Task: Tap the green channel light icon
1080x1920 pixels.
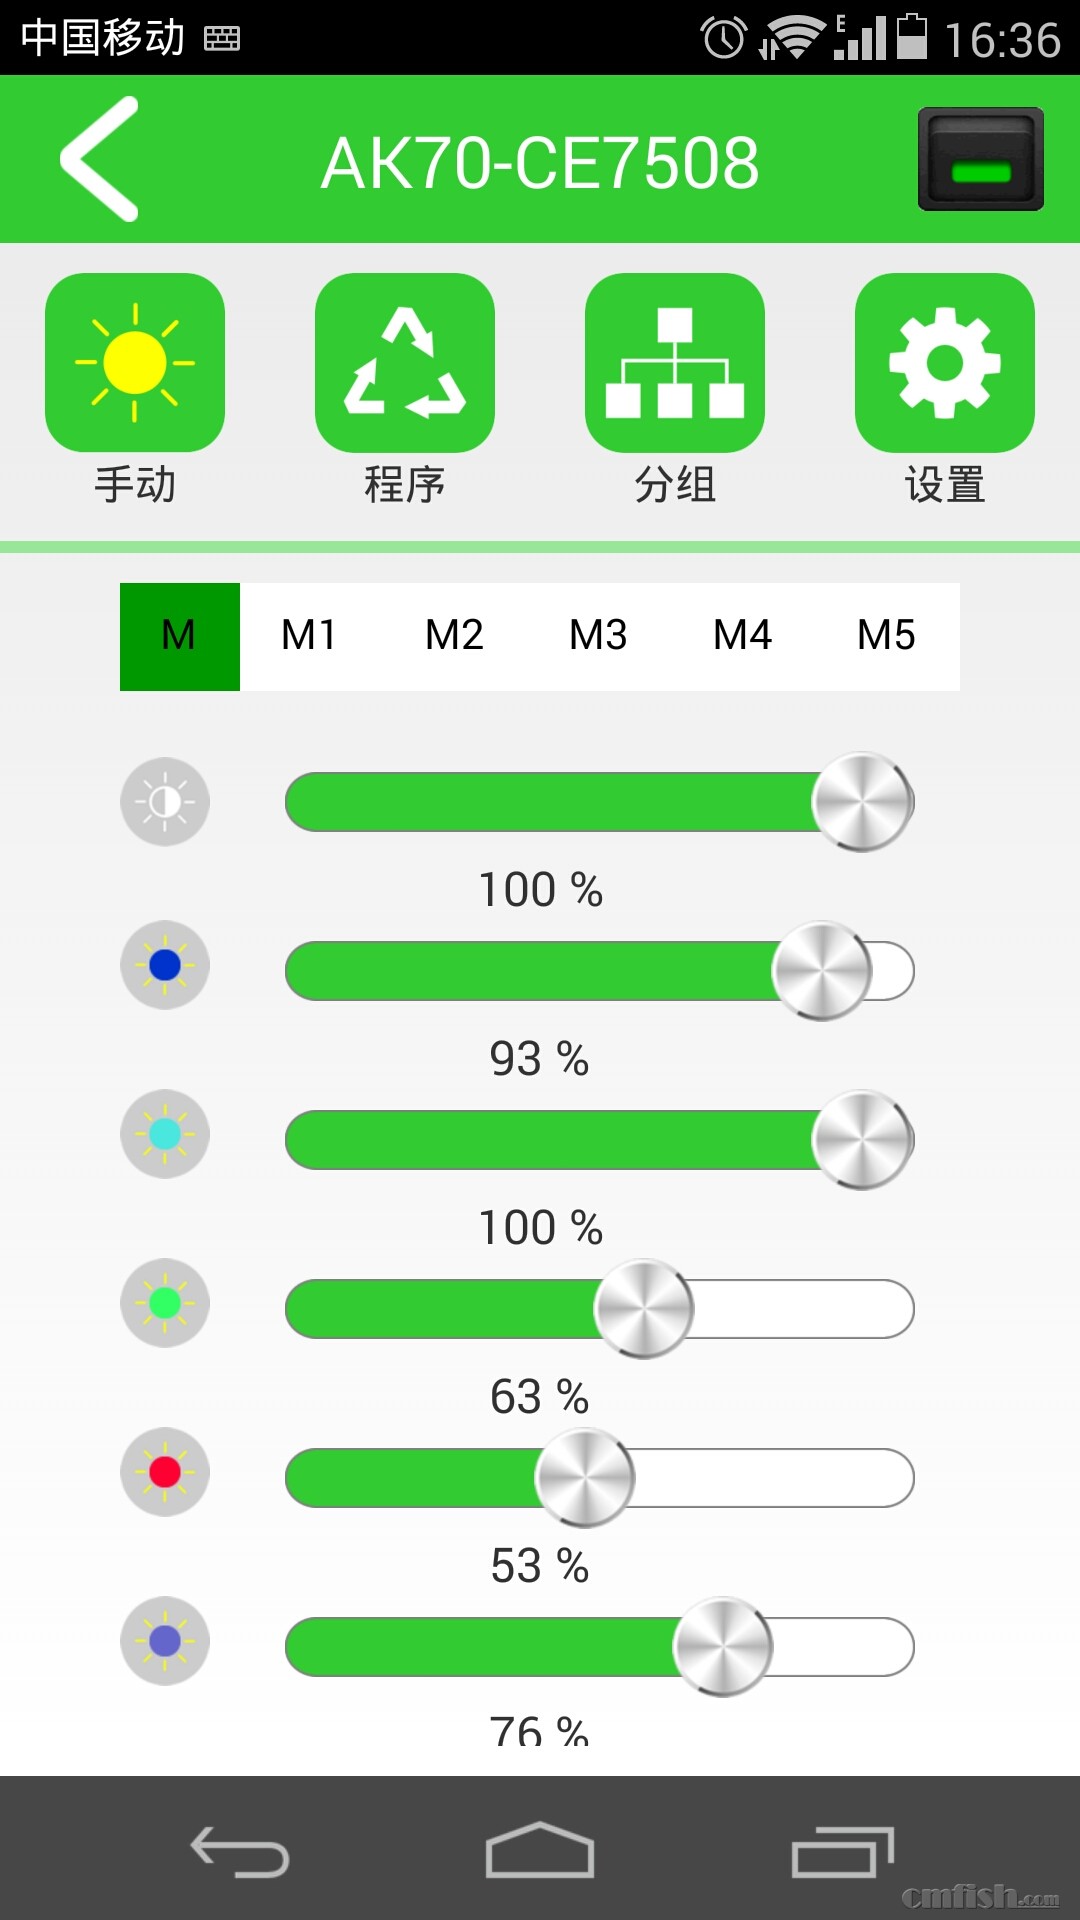Action: pos(165,1303)
